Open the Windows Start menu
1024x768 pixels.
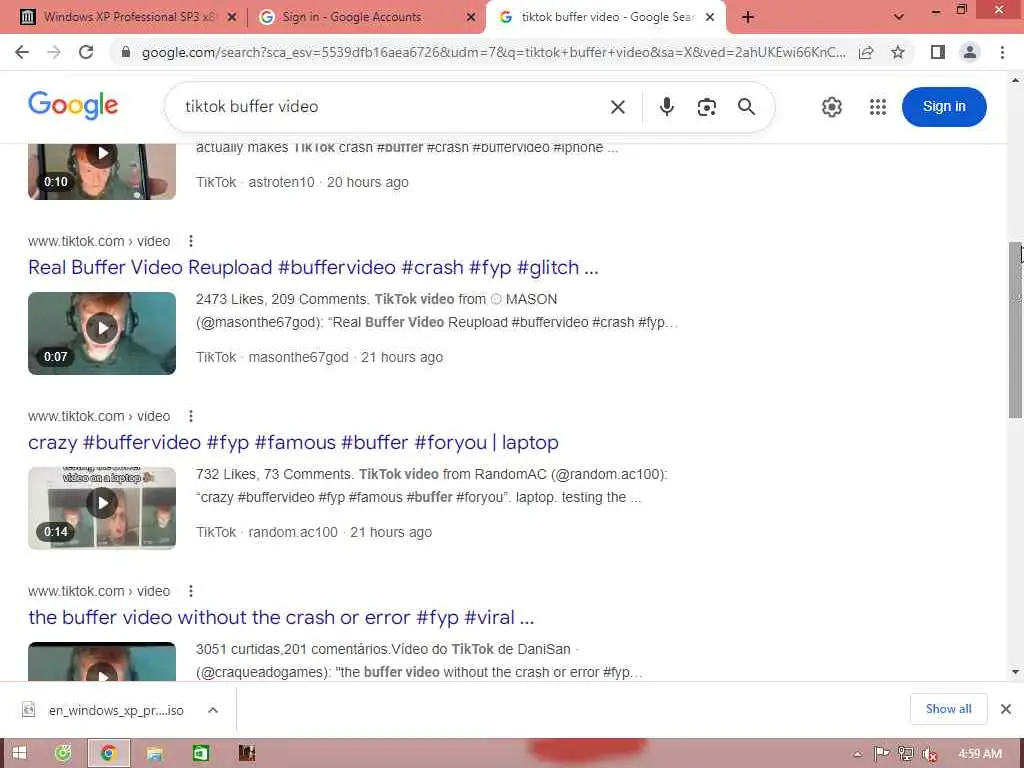20,753
